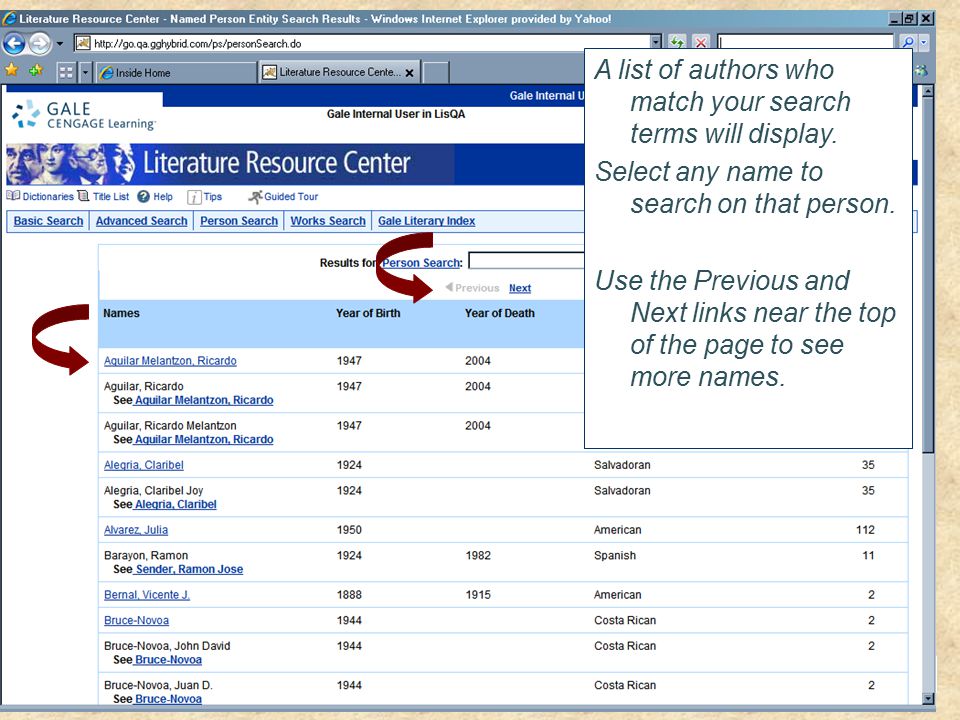Viewport: 960px width, 720px height.
Task: Click the Person Search results link
Action: (421, 263)
